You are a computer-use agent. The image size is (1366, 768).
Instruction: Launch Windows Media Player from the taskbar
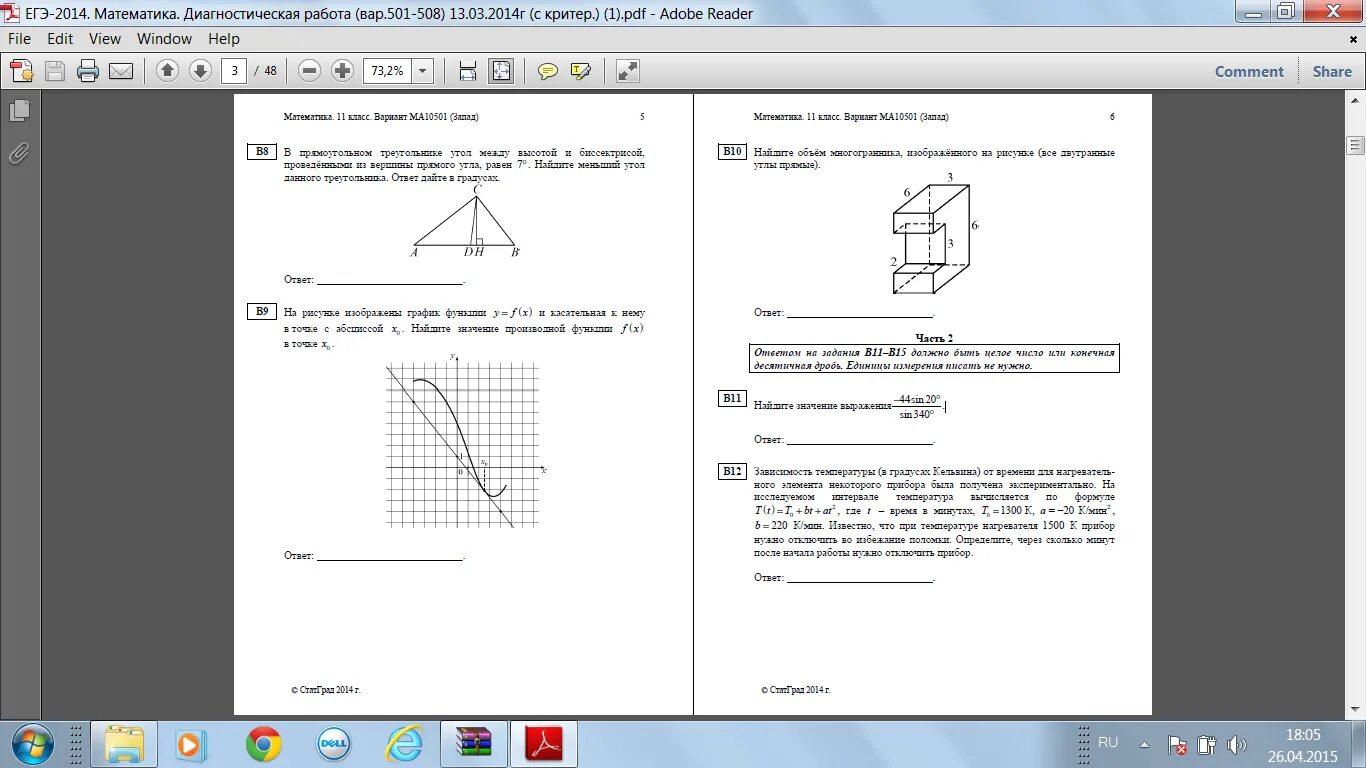click(x=189, y=745)
